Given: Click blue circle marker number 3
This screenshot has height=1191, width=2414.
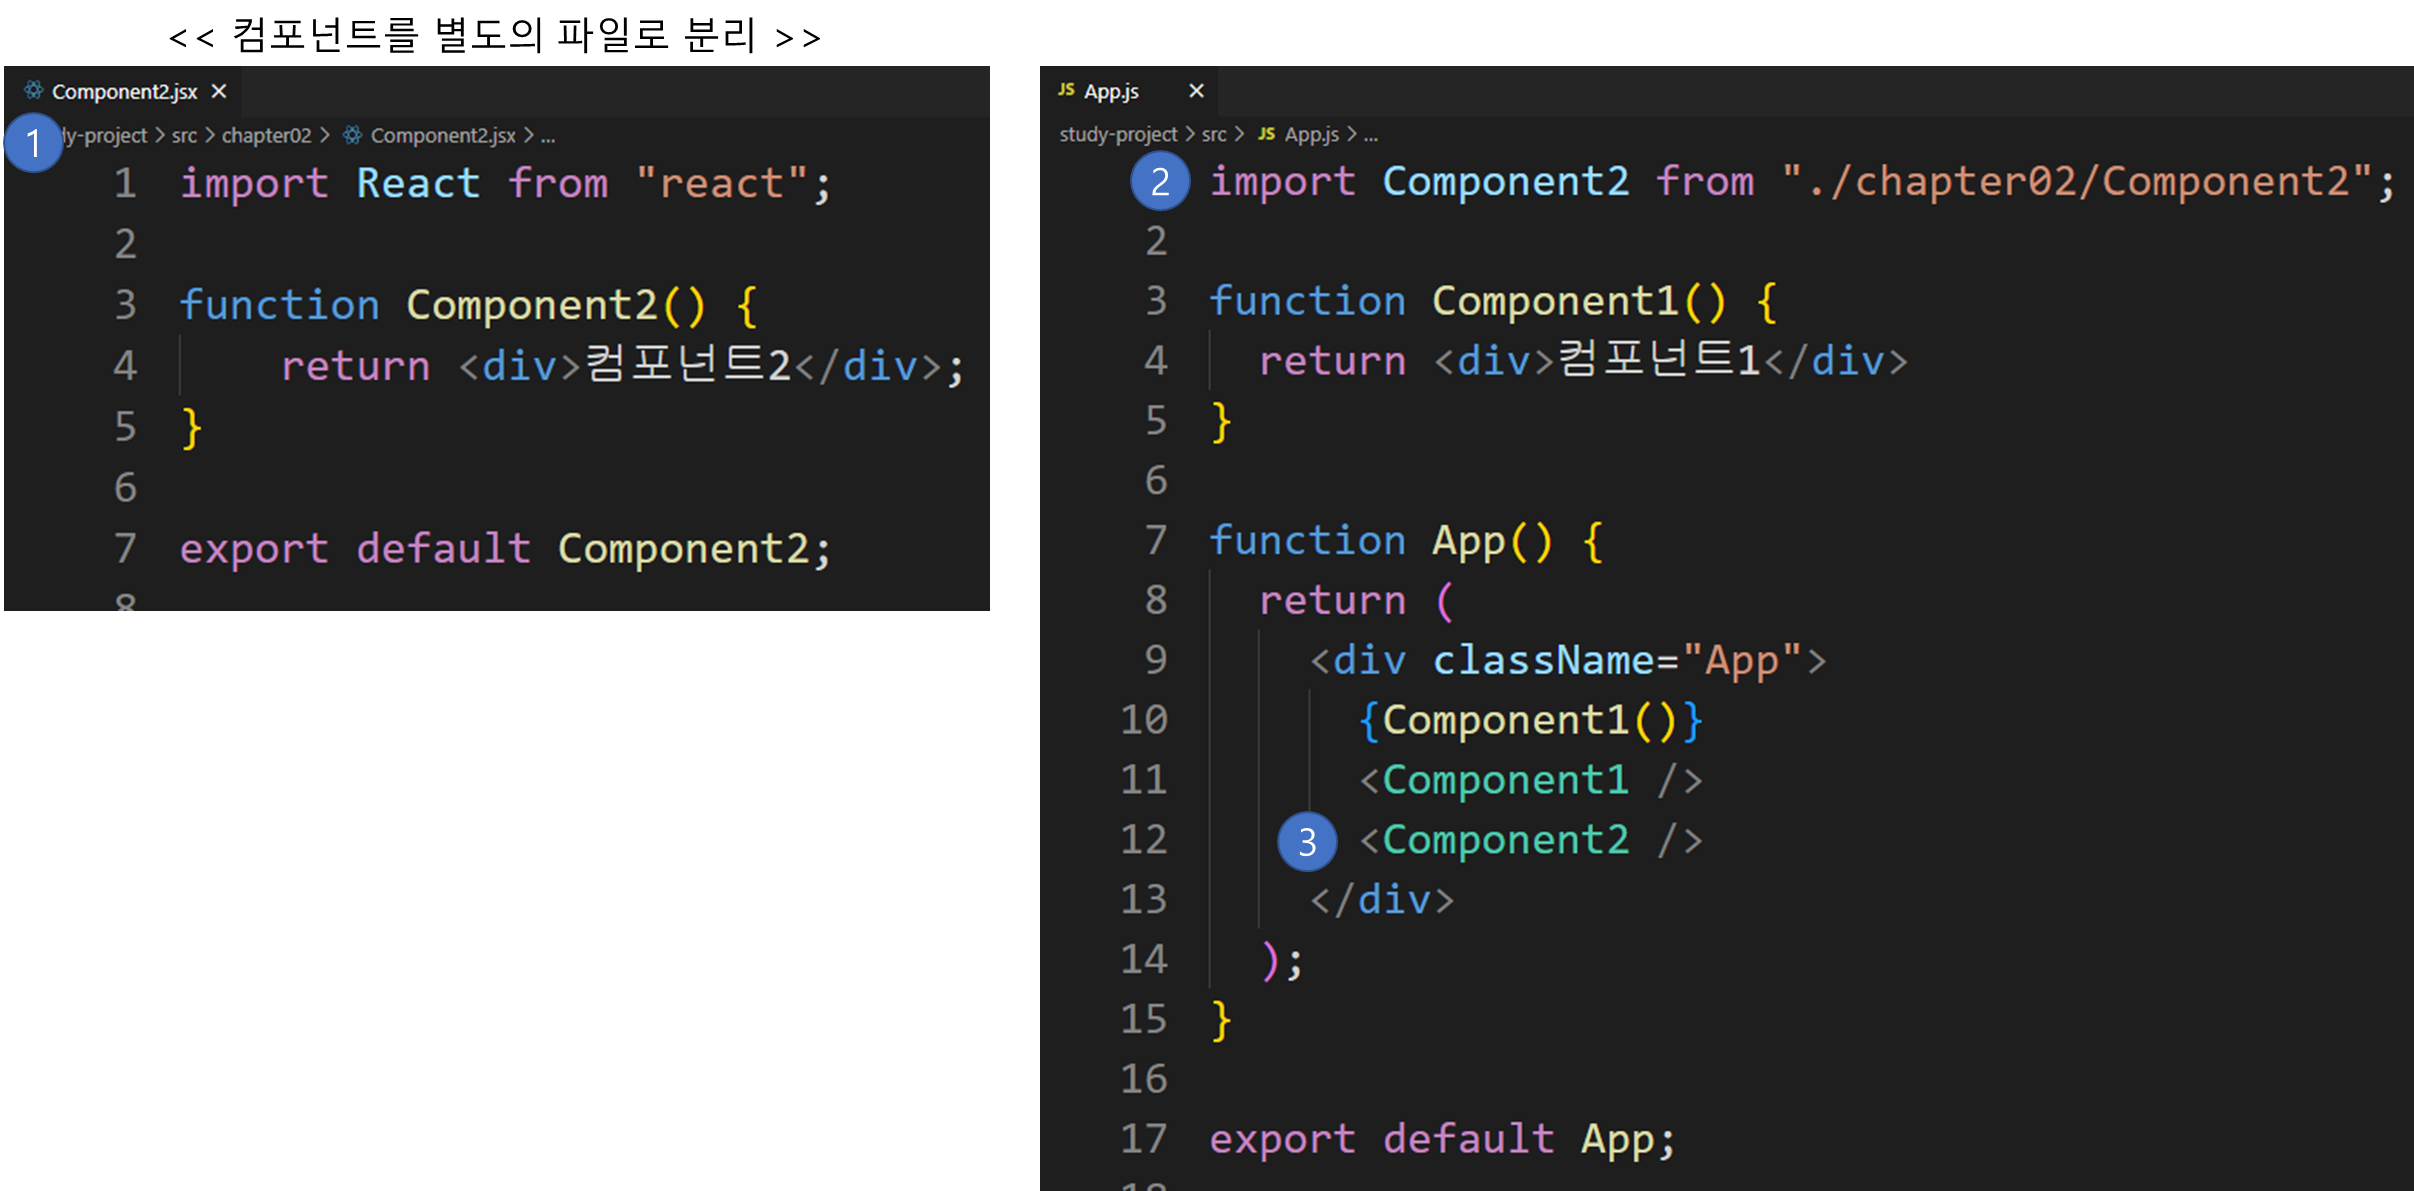Looking at the screenshot, I should 1306,842.
